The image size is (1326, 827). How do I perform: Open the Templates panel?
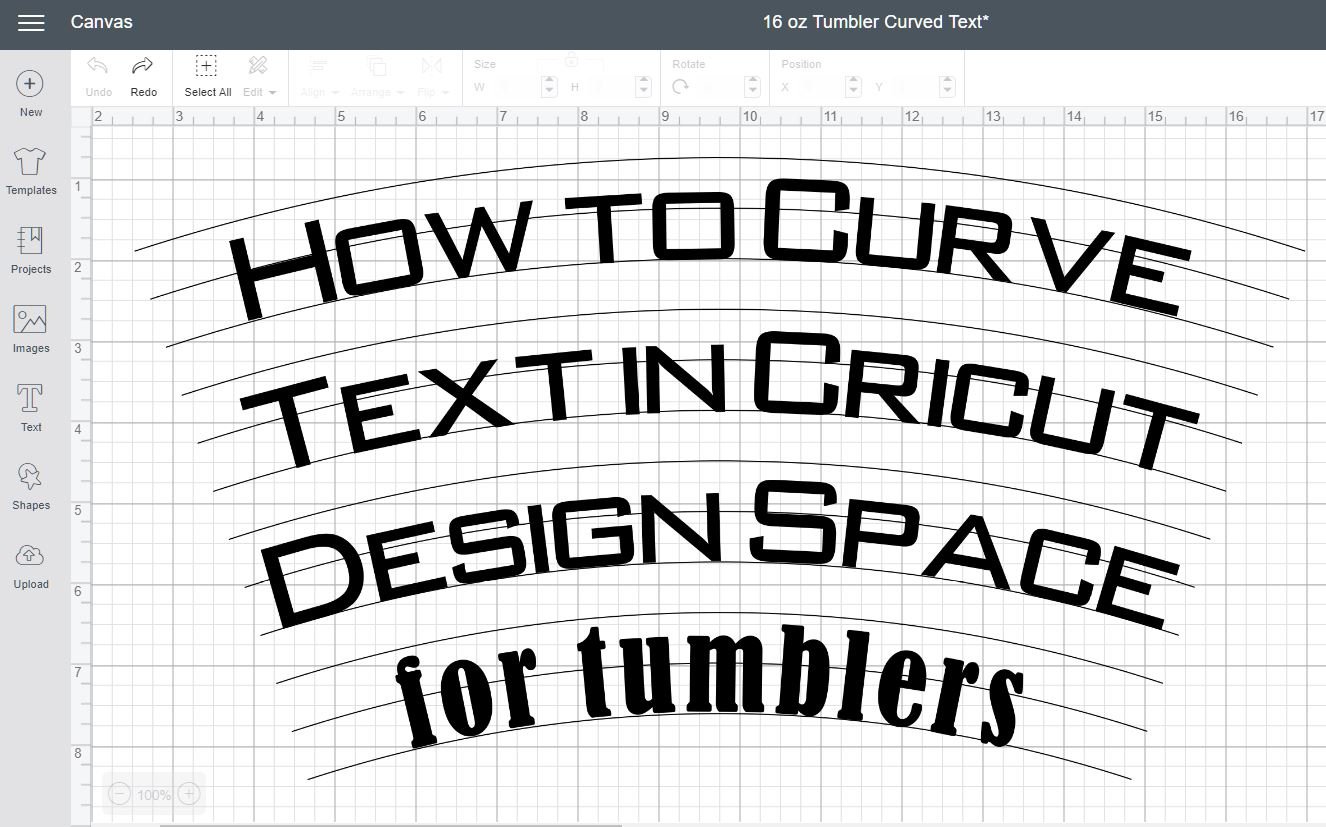31,171
